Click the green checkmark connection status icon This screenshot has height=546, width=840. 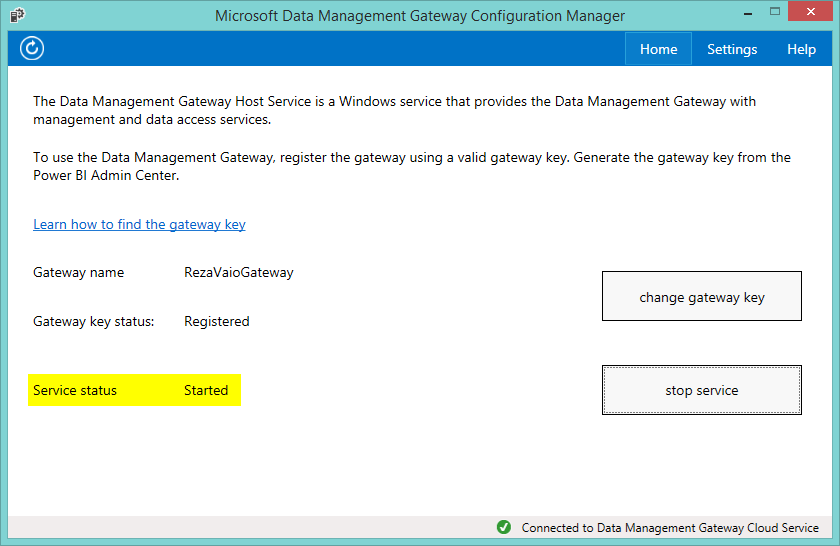click(504, 528)
